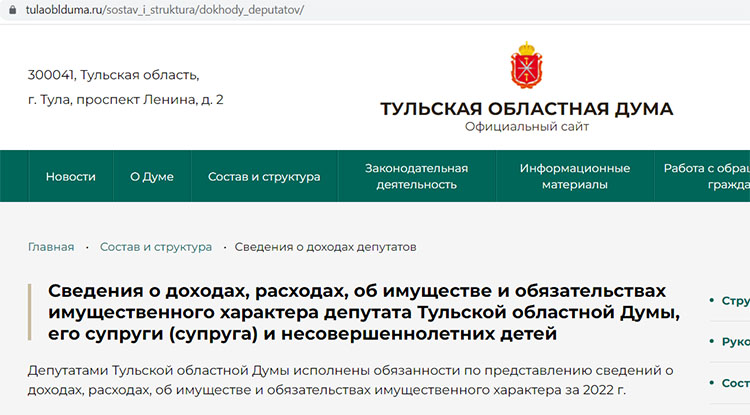750x415 pixels.
Task: Open the ТУЛЬСКАЯ ОБЛАСТНАЯ ДУМА site title
Action: (526, 109)
